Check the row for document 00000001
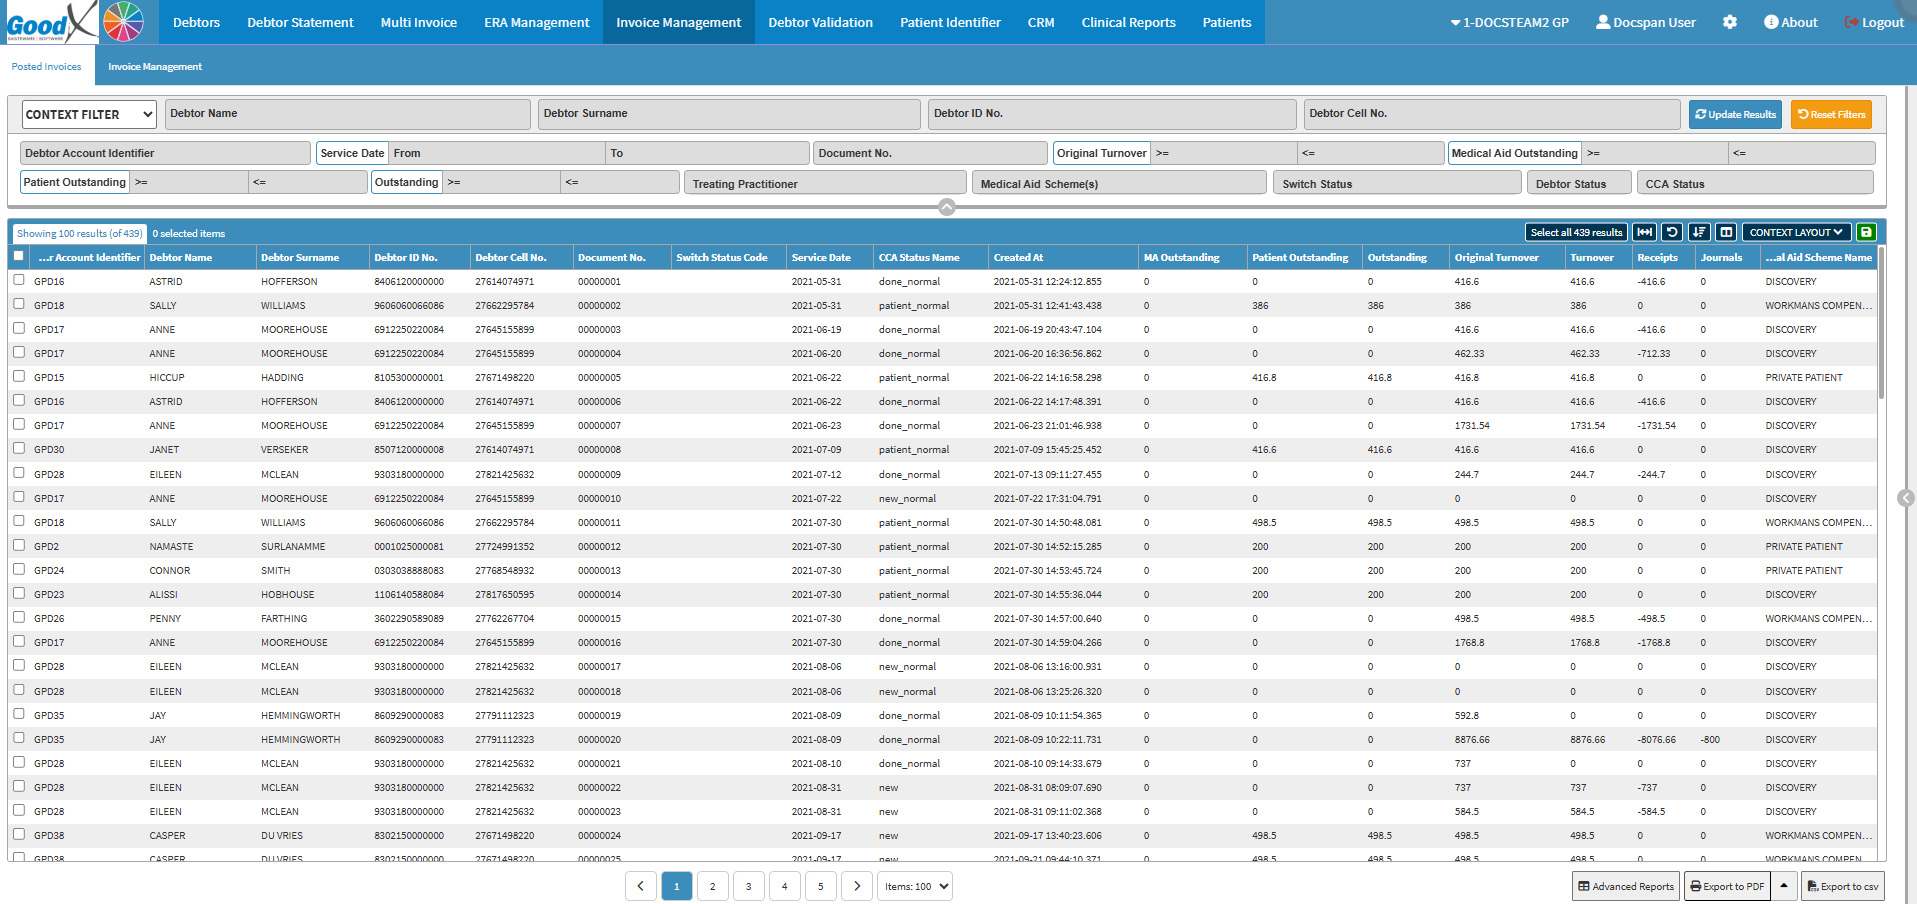The image size is (1917, 904). tap(19, 280)
